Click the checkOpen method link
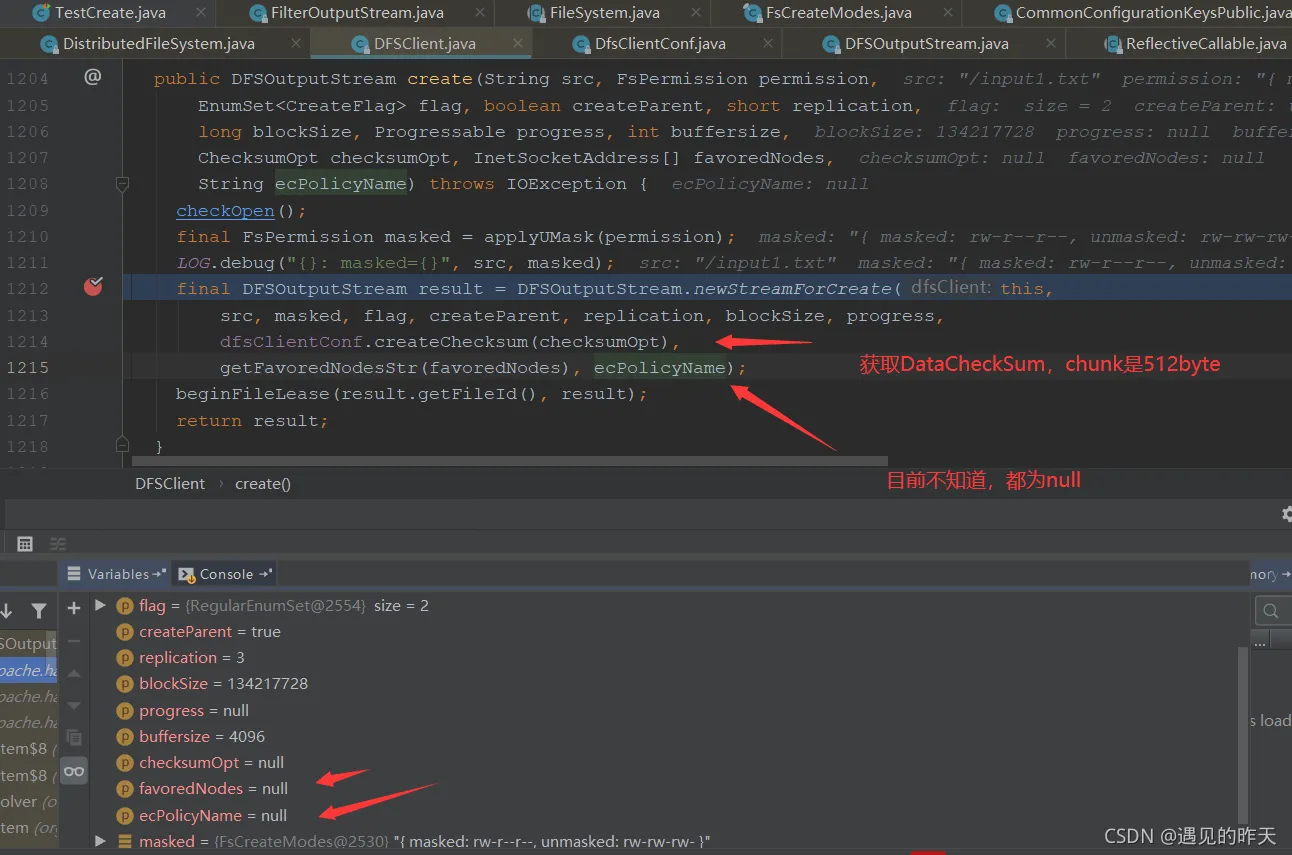The height and width of the screenshot is (855, 1292). [225, 211]
